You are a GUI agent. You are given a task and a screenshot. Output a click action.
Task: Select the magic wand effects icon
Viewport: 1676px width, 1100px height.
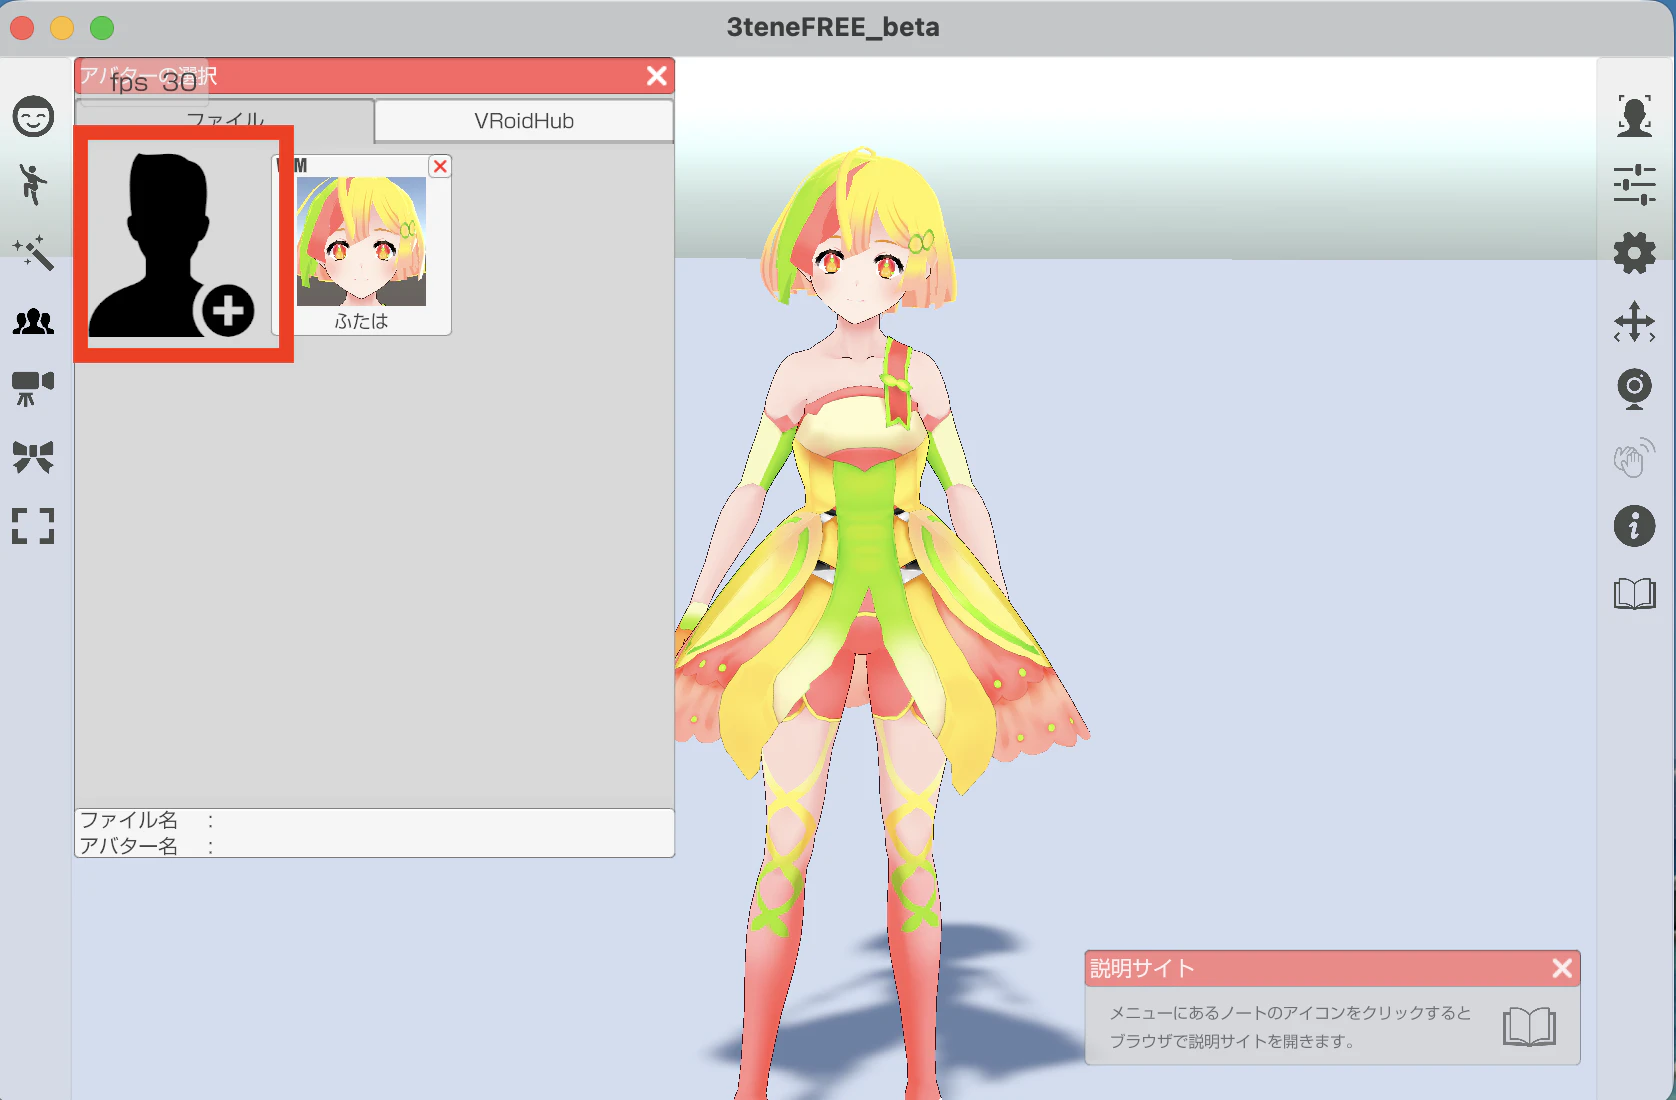33,253
